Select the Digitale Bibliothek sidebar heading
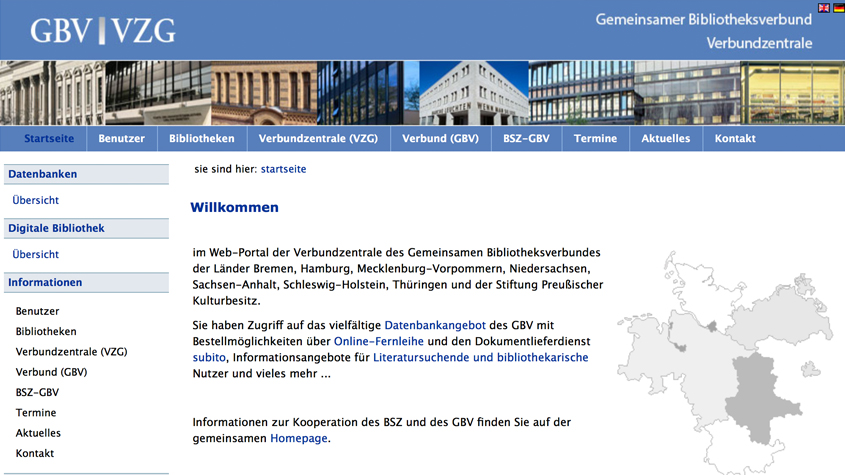The height and width of the screenshot is (475, 845). 86,228
